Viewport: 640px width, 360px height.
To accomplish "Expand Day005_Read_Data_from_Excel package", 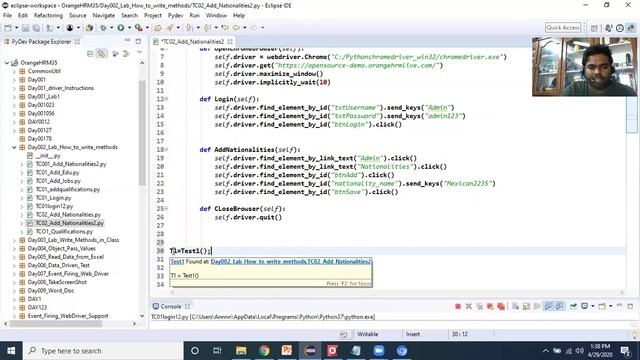I will (x=14, y=257).
